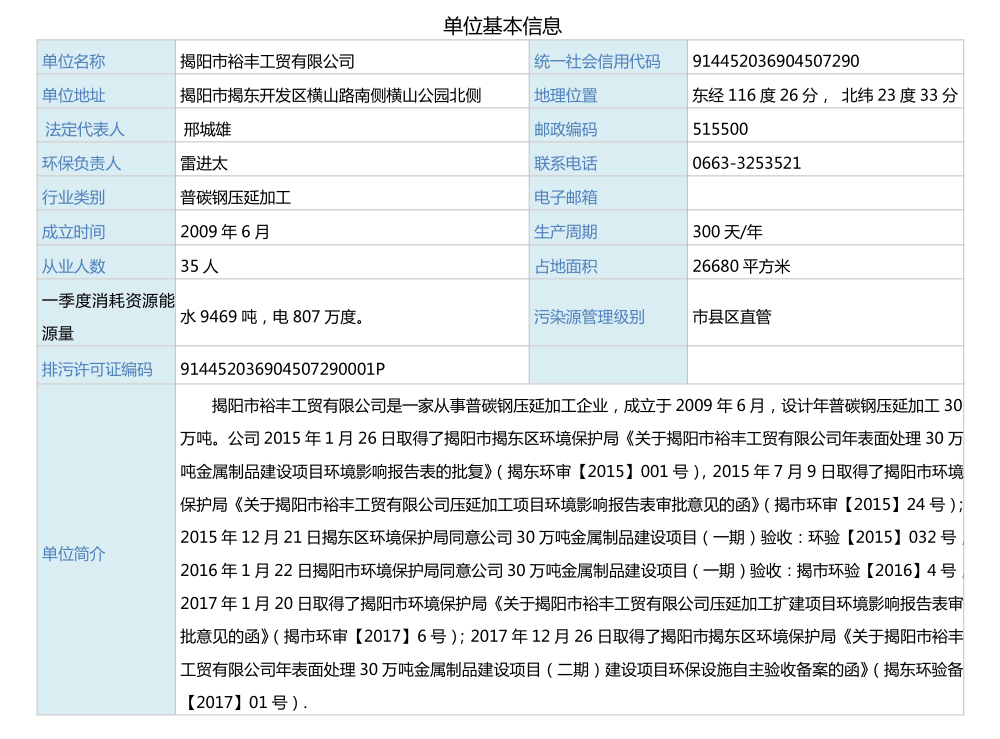Click the line containing 环验【2015】032 号

pos(571,538)
